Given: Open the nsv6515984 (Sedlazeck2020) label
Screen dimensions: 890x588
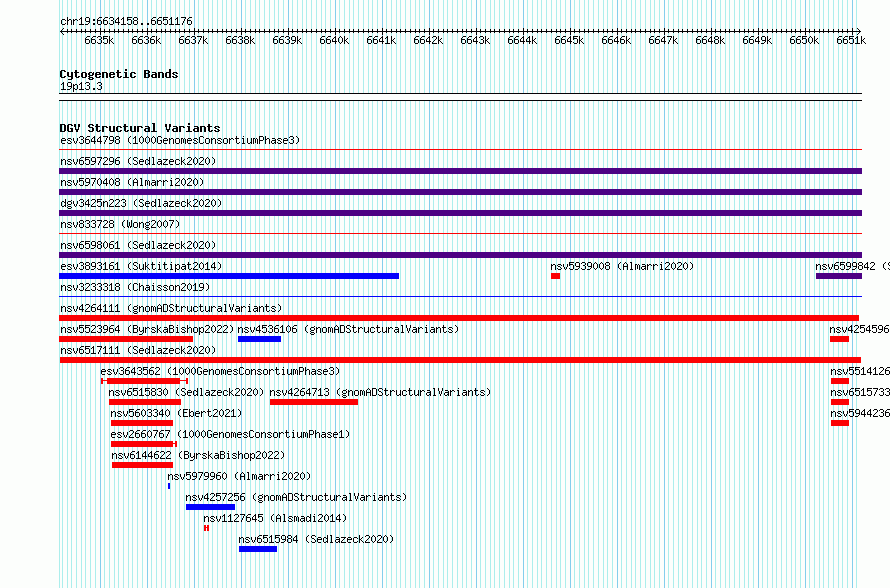Looking at the screenshot, I should click(x=316, y=539).
